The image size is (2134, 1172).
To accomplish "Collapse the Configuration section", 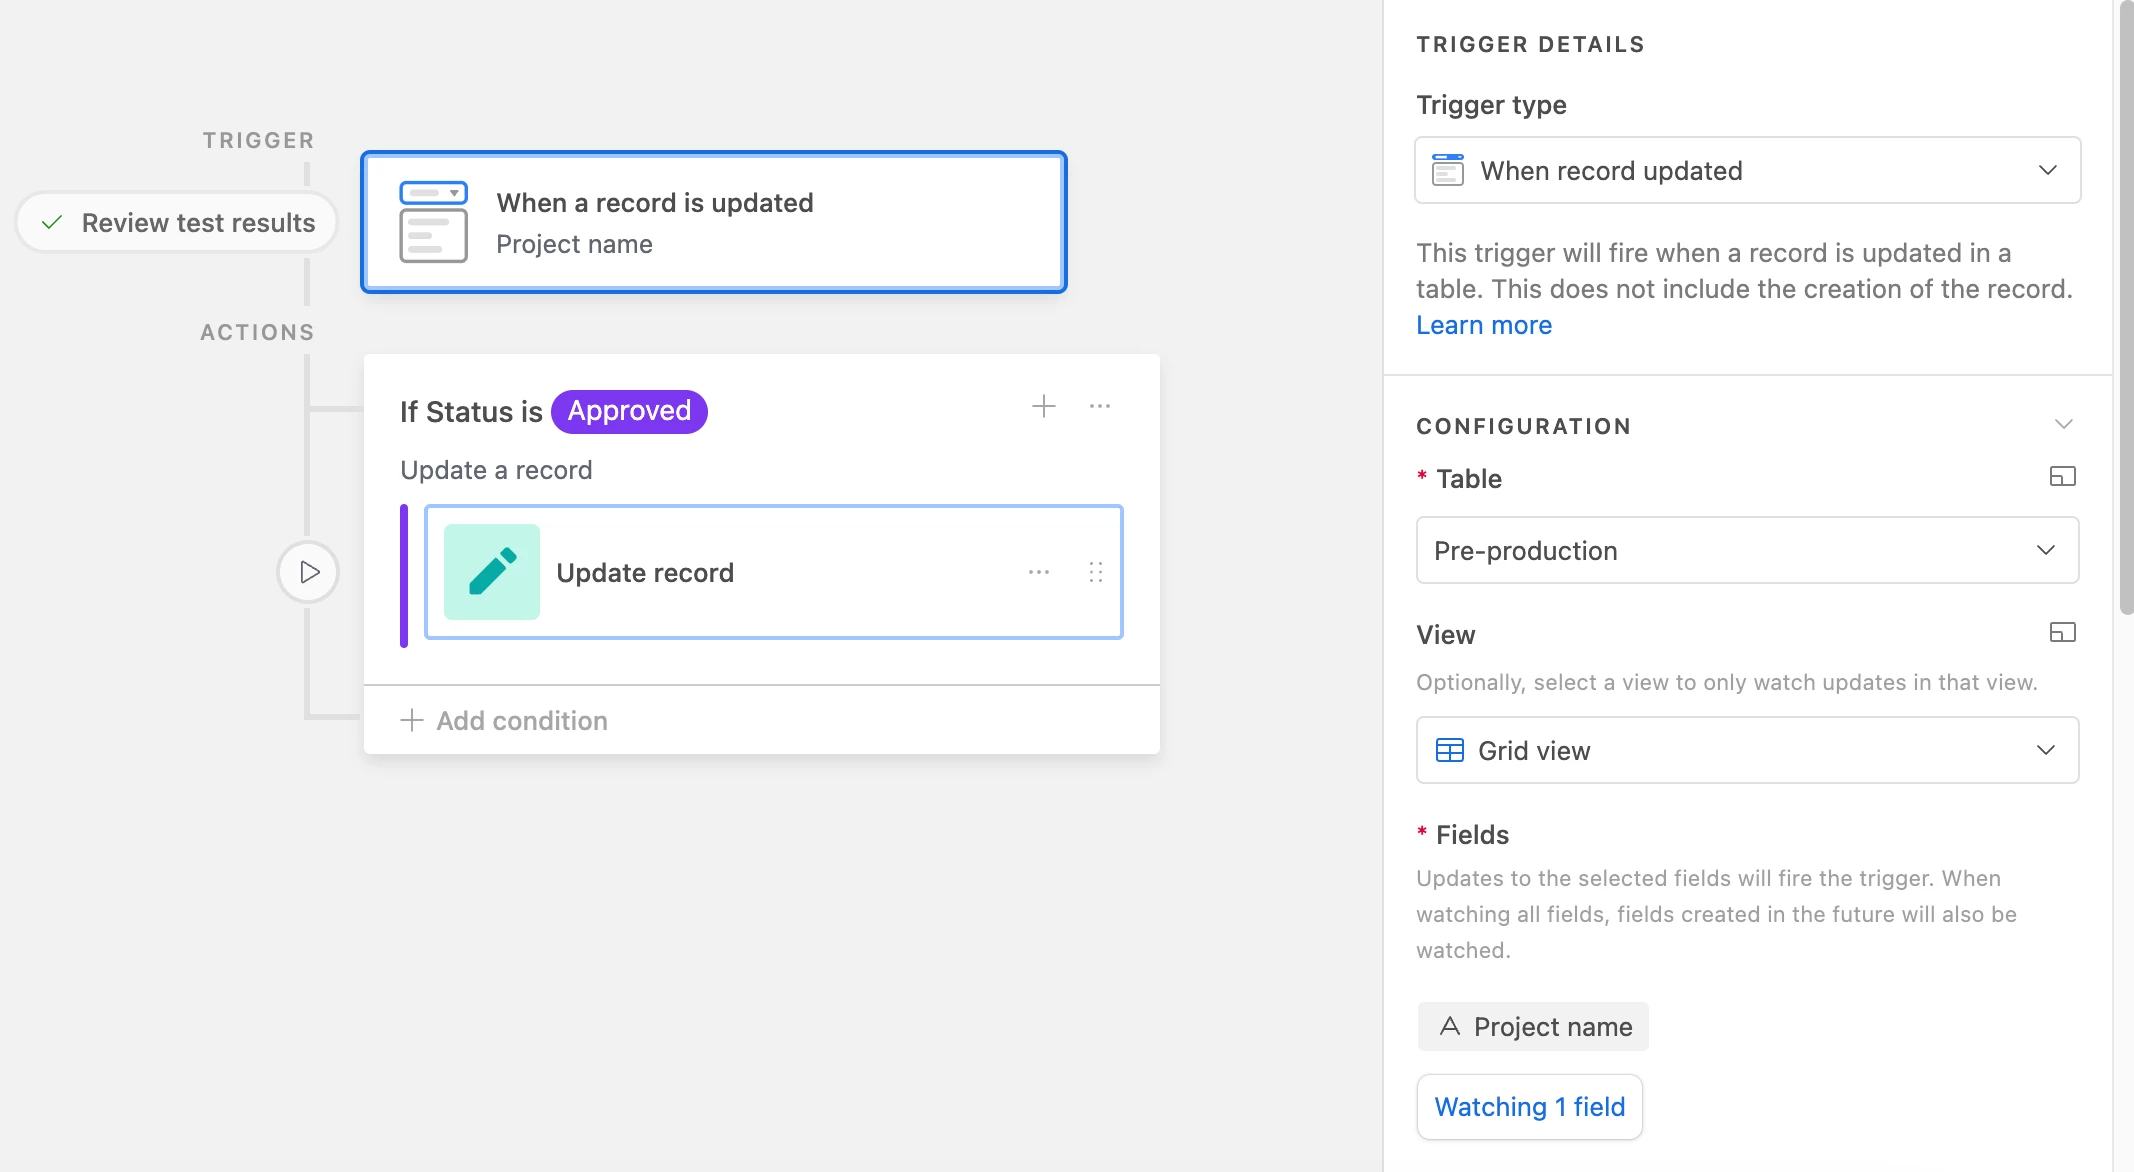I will (x=2063, y=425).
